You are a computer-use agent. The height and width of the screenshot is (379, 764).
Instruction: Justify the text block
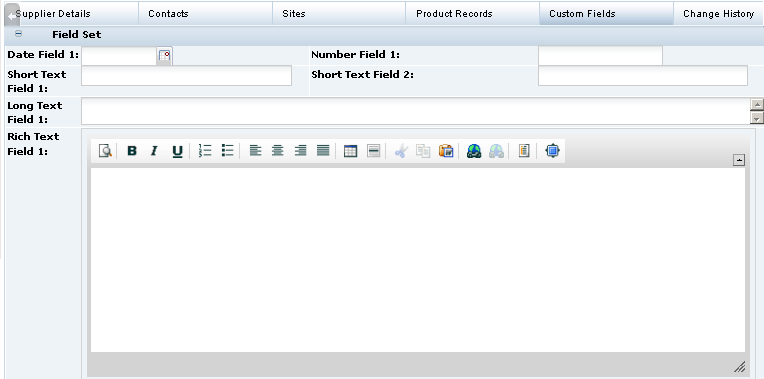pyautogui.click(x=323, y=151)
